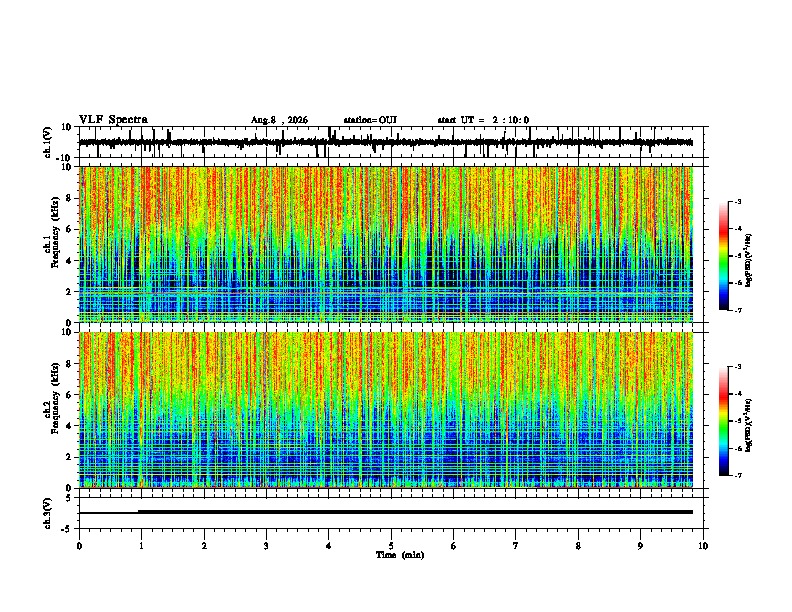Image resolution: width=792 pixels, height=612 pixels.
Task: Click the "6" kHz tick on ch.2 spectrogram
Action: [69, 395]
